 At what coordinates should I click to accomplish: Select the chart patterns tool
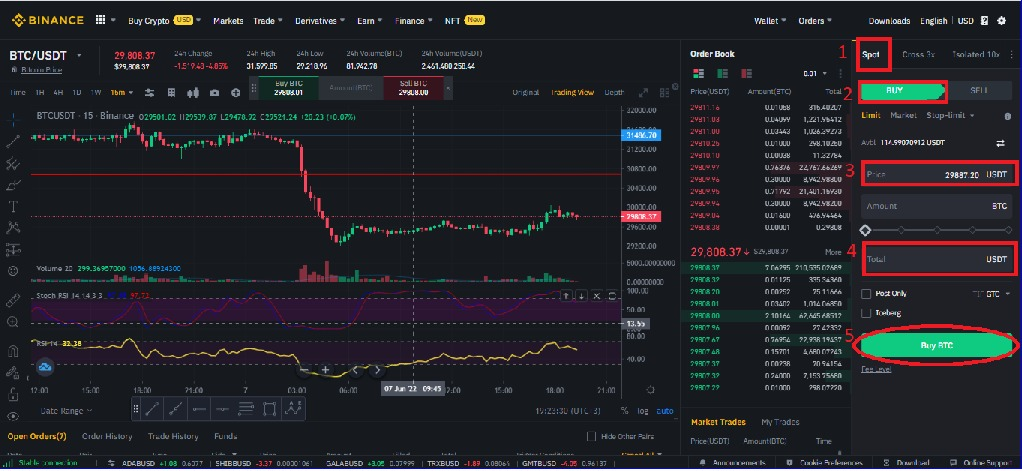pyautogui.click(x=14, y=227)
